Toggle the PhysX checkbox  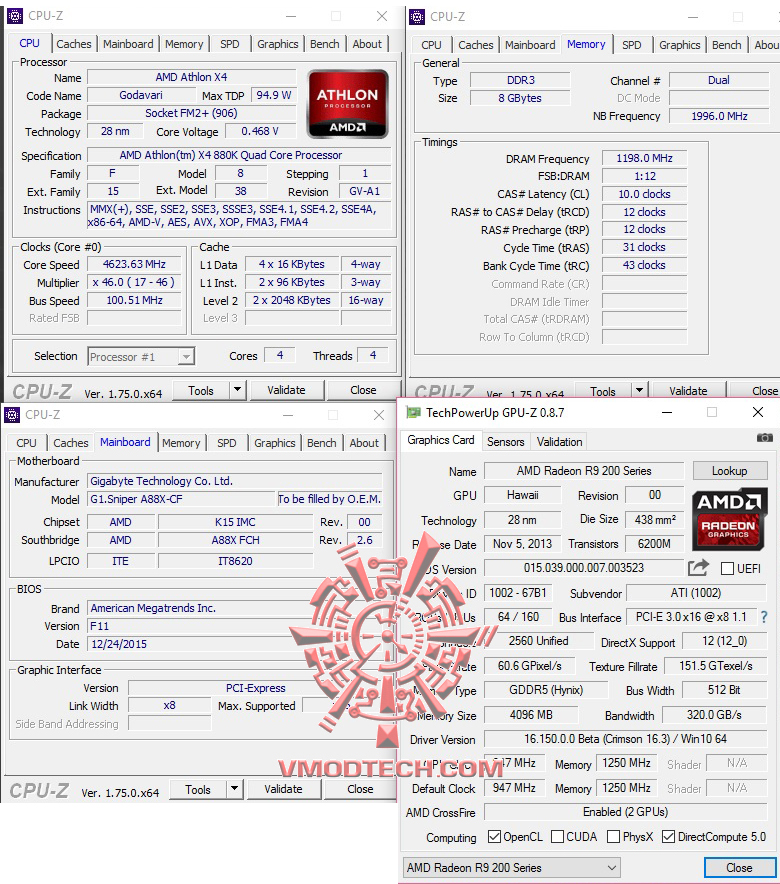pyautogui.click(x=614, y=837)
